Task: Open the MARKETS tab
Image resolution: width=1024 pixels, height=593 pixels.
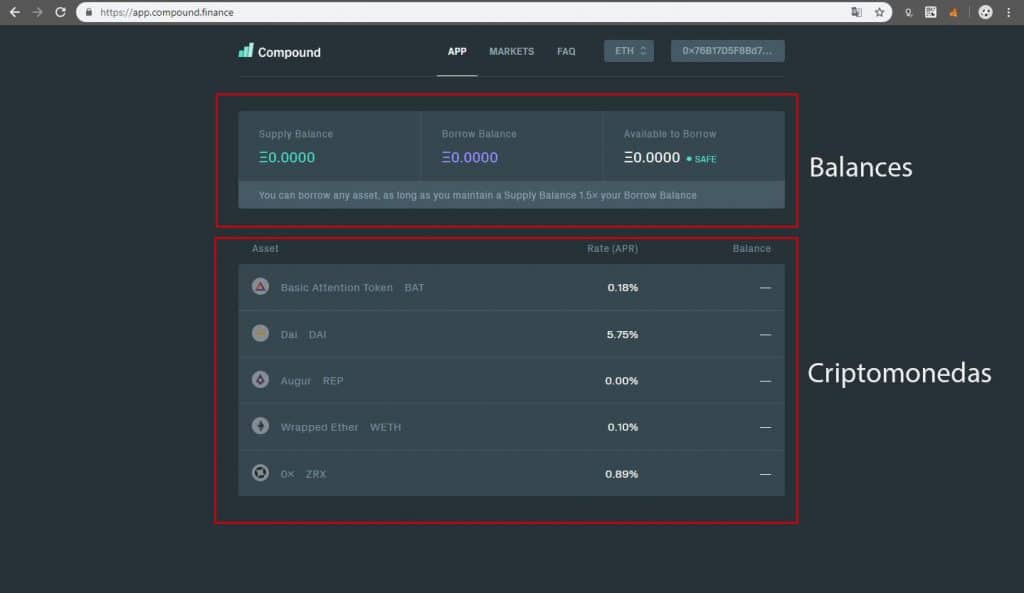Action: pos(511,51)
